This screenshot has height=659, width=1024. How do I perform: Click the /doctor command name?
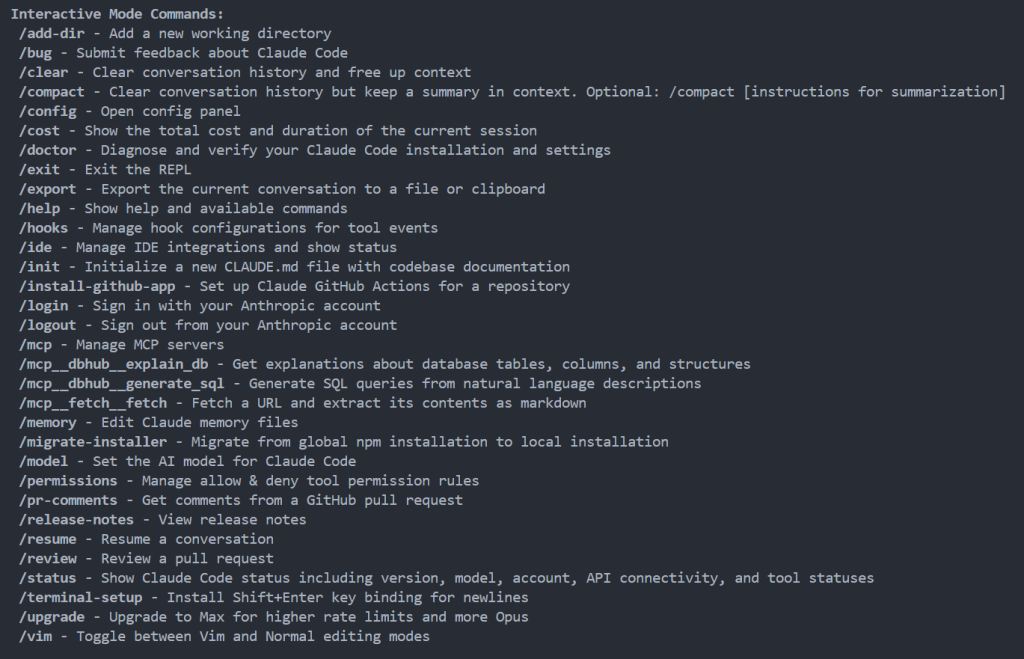48,150
